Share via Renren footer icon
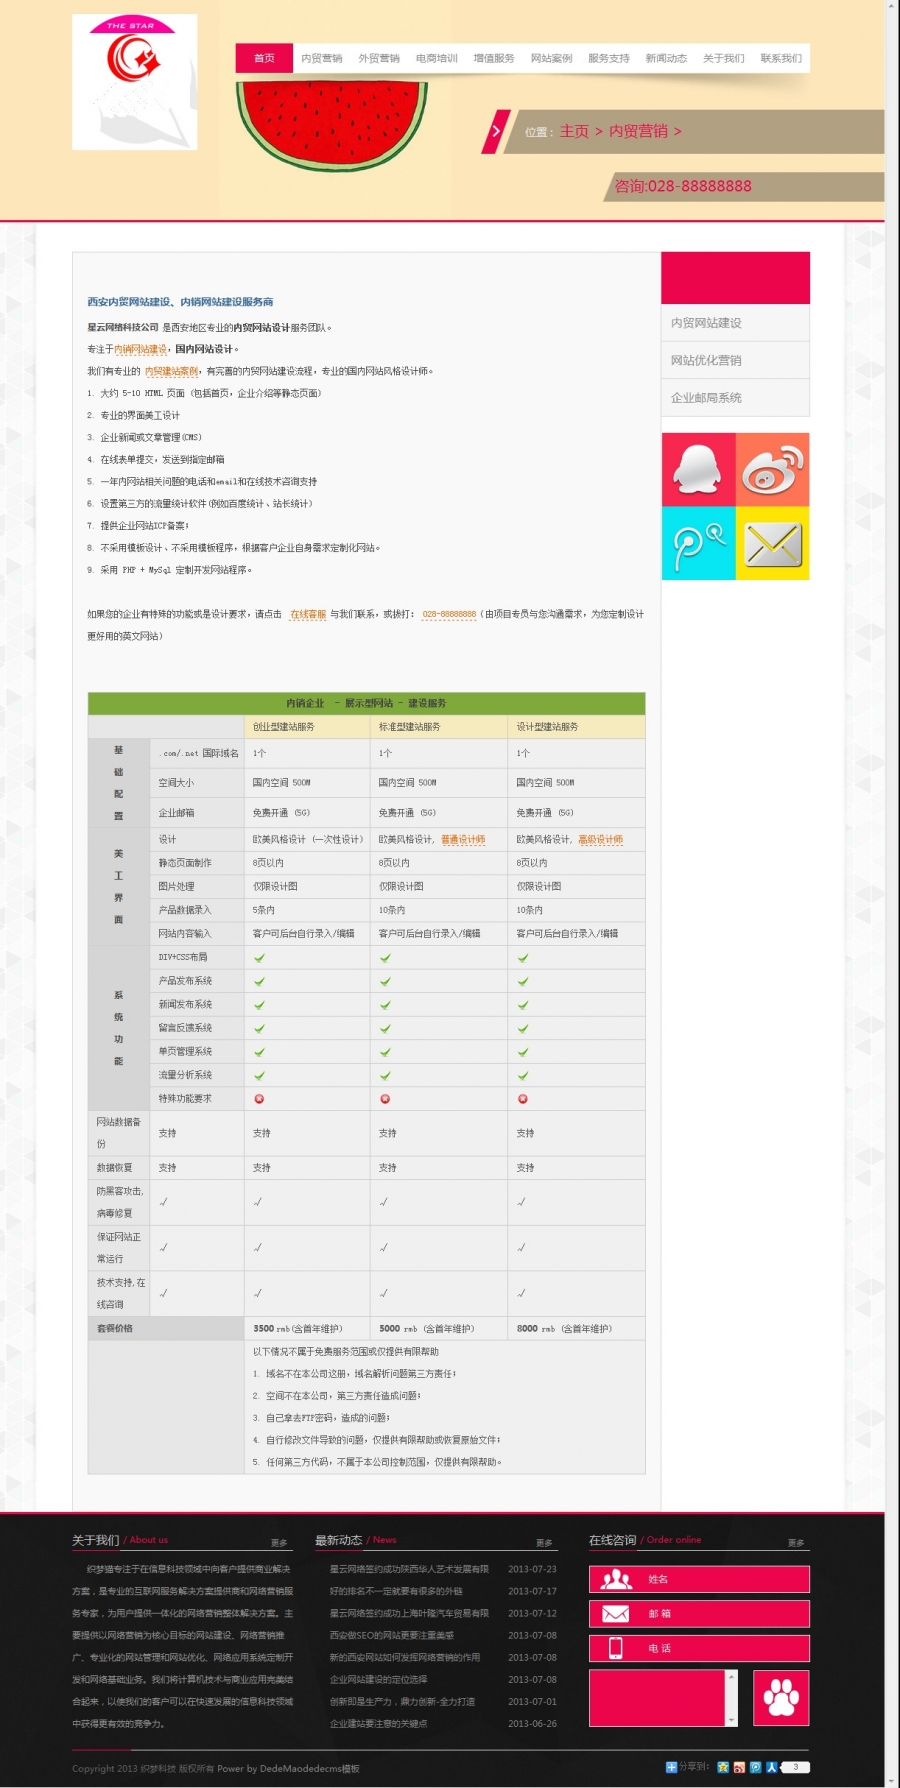 coord(771,1767)
